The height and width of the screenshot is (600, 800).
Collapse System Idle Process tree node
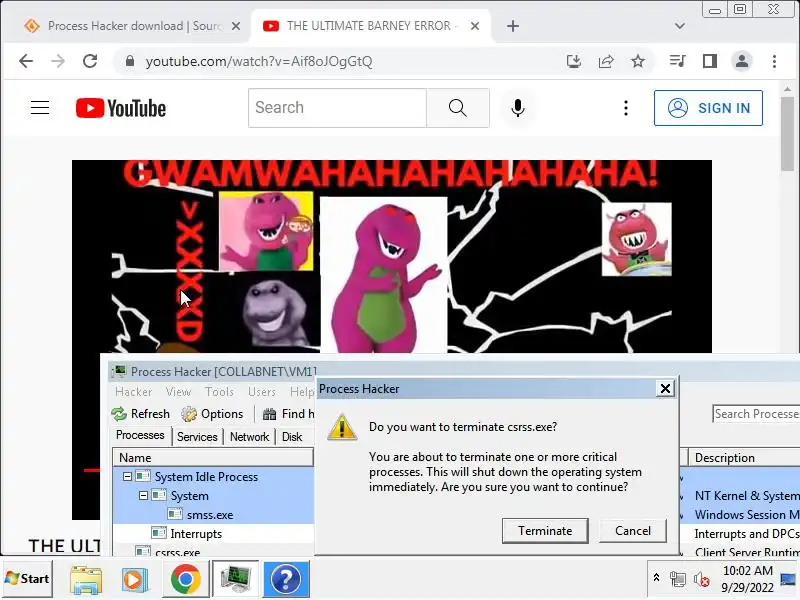tap(127, 477)
